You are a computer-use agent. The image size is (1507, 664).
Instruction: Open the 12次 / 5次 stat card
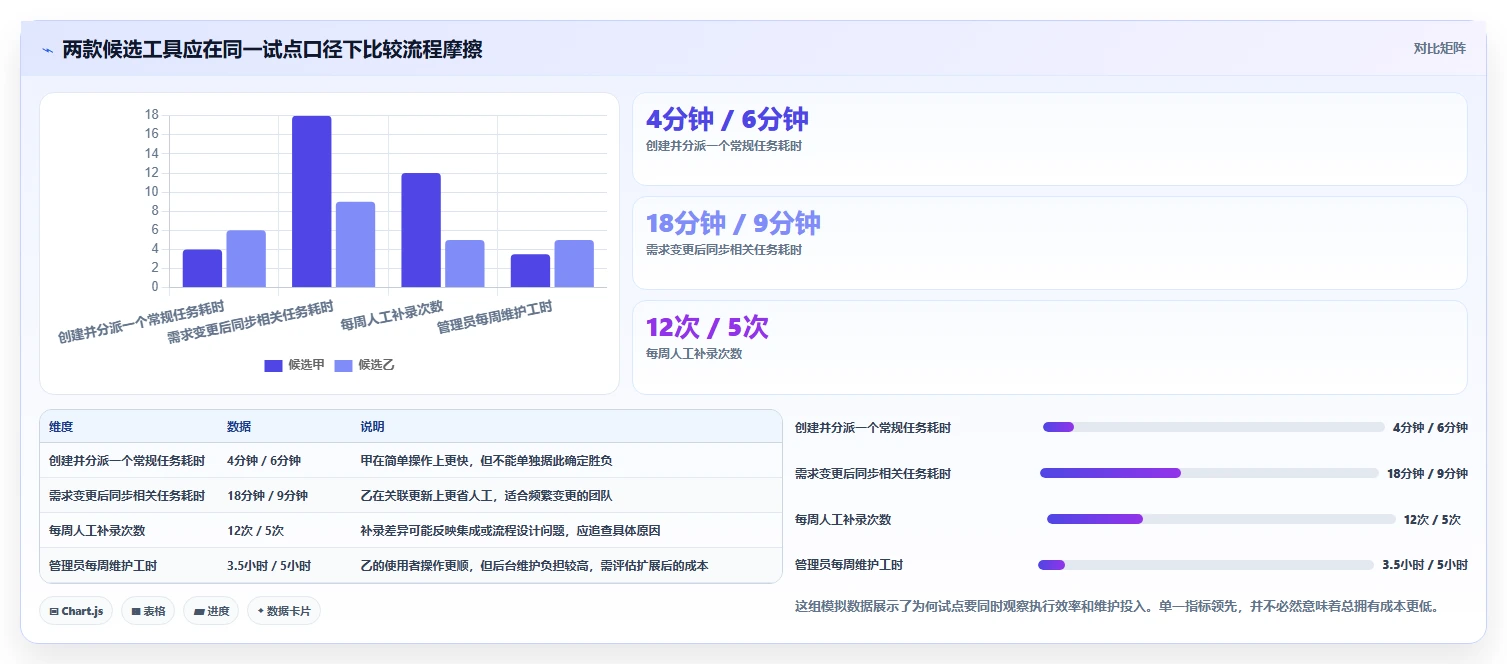(1049, 347)
